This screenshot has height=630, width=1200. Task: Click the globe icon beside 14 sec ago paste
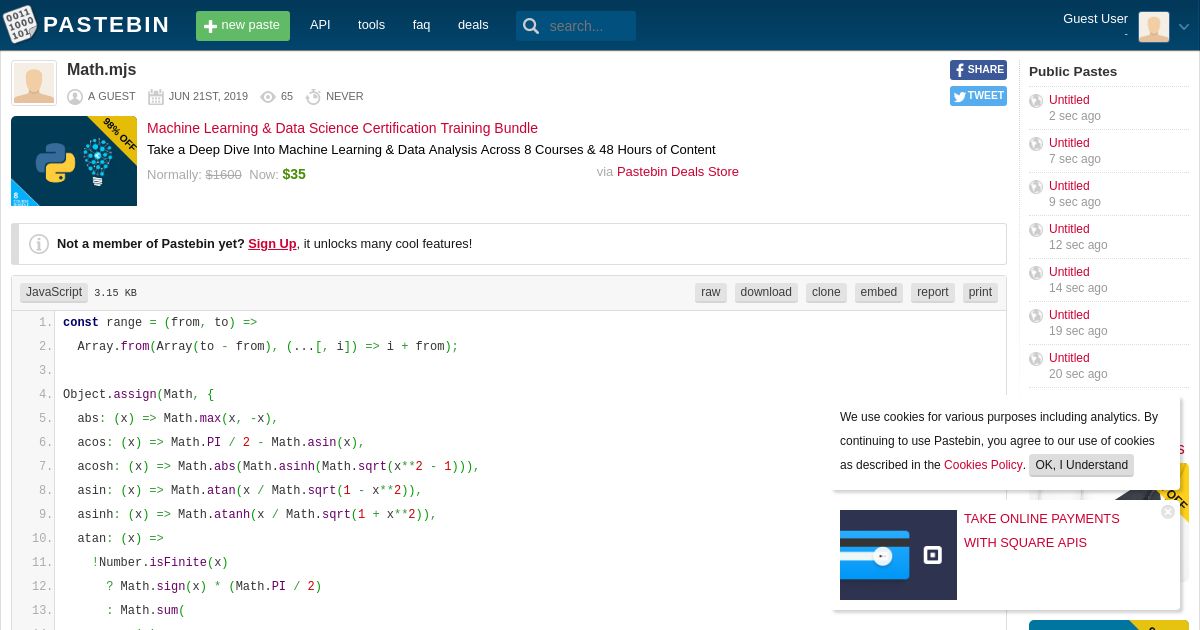[x=1036, y=273]
